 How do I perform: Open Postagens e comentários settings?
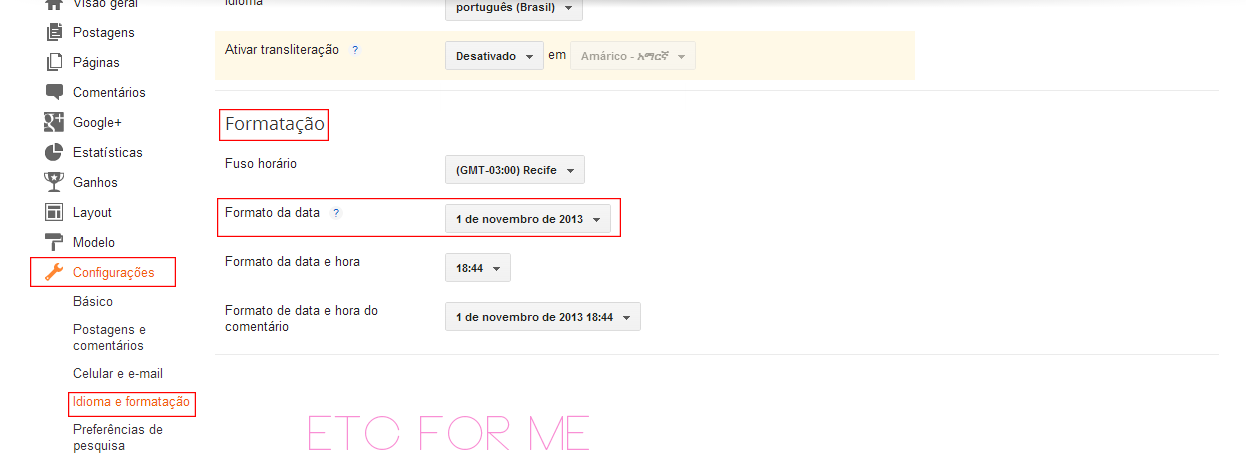(109, 337)
